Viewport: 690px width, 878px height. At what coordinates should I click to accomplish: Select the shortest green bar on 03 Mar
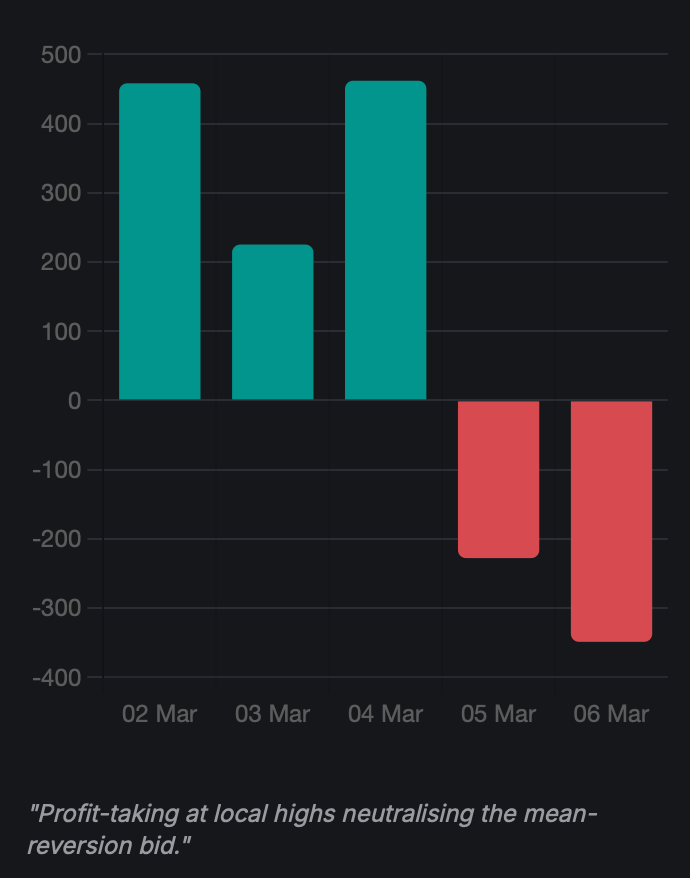coord(273,322)
